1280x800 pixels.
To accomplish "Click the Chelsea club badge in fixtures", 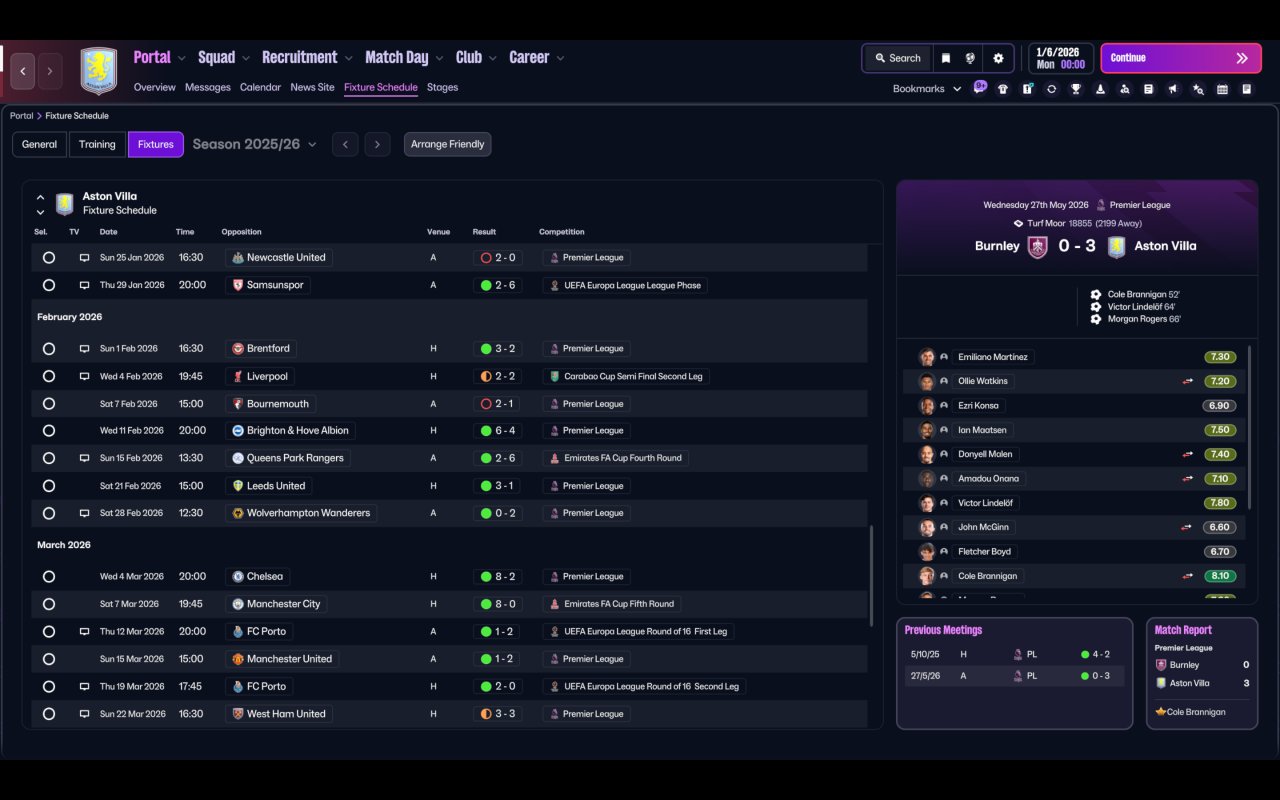I will click(x=238, y=576).
